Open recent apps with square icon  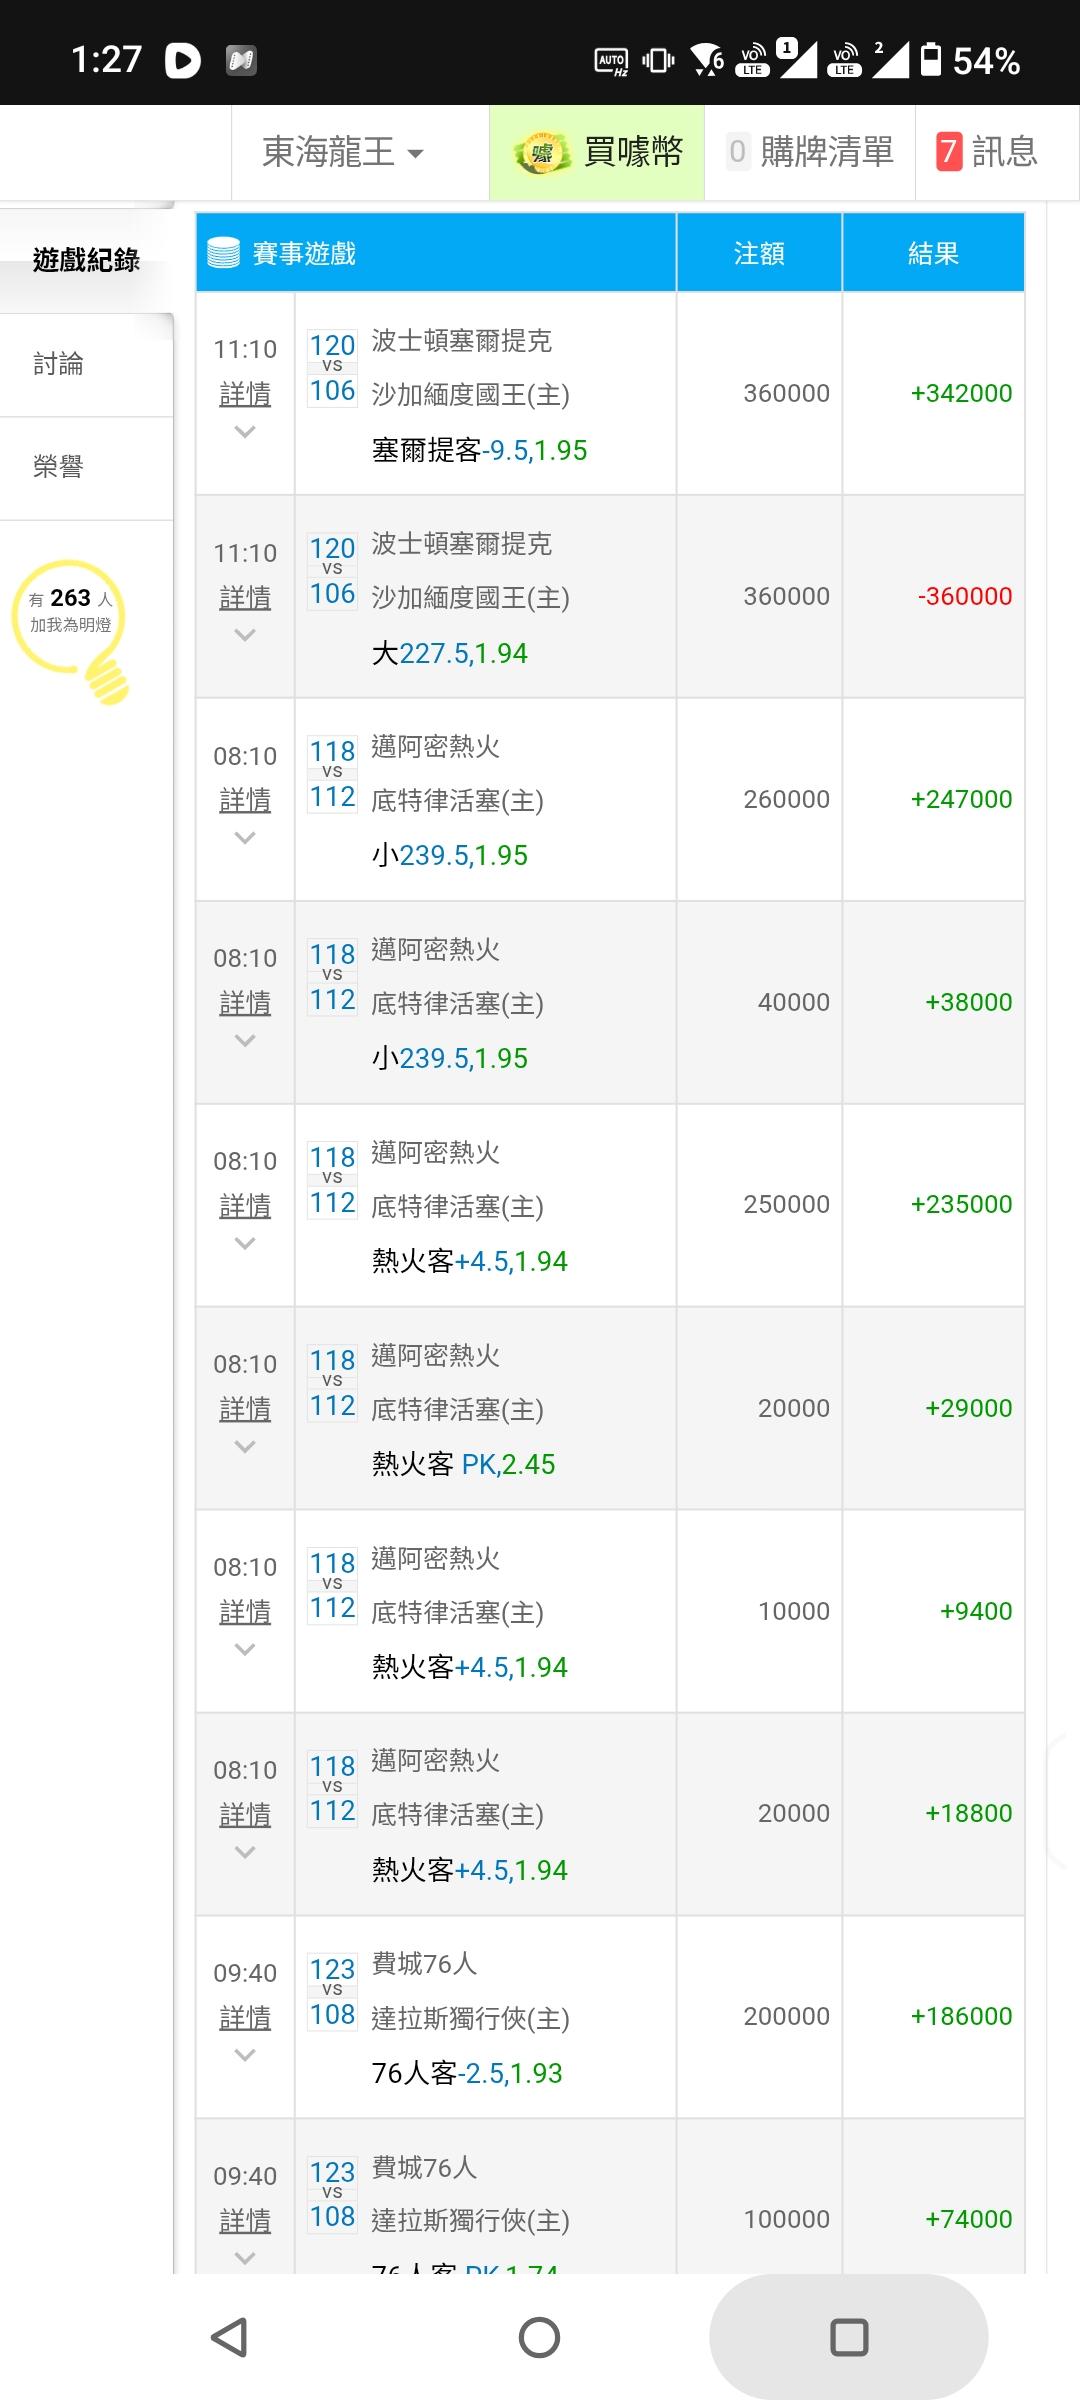(x=849, y=2337)
